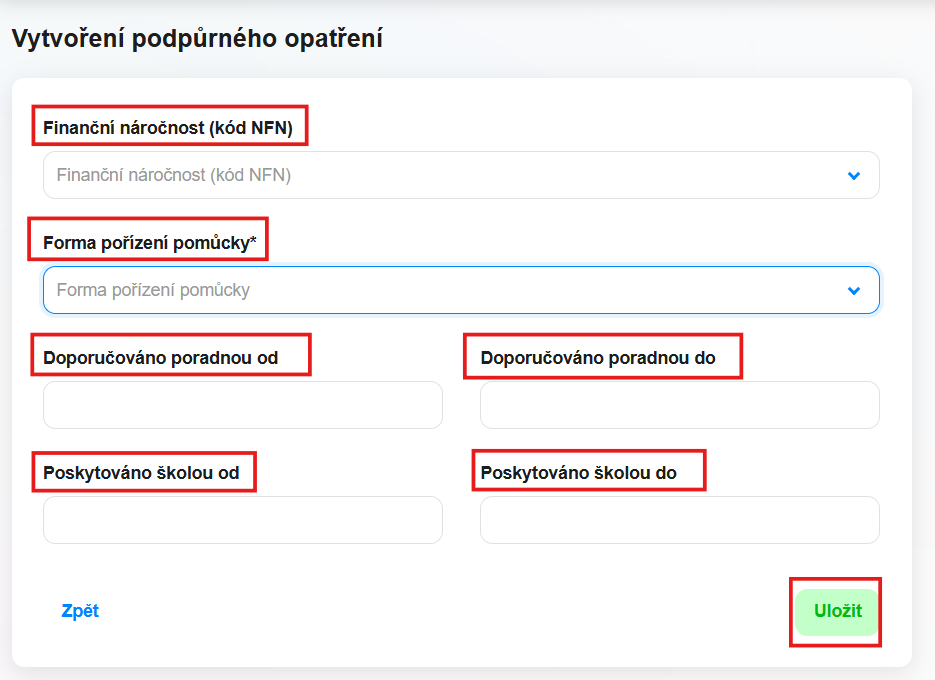
Task: Select the Doporučováno poradnou od label
Action: tap(160, 358)
